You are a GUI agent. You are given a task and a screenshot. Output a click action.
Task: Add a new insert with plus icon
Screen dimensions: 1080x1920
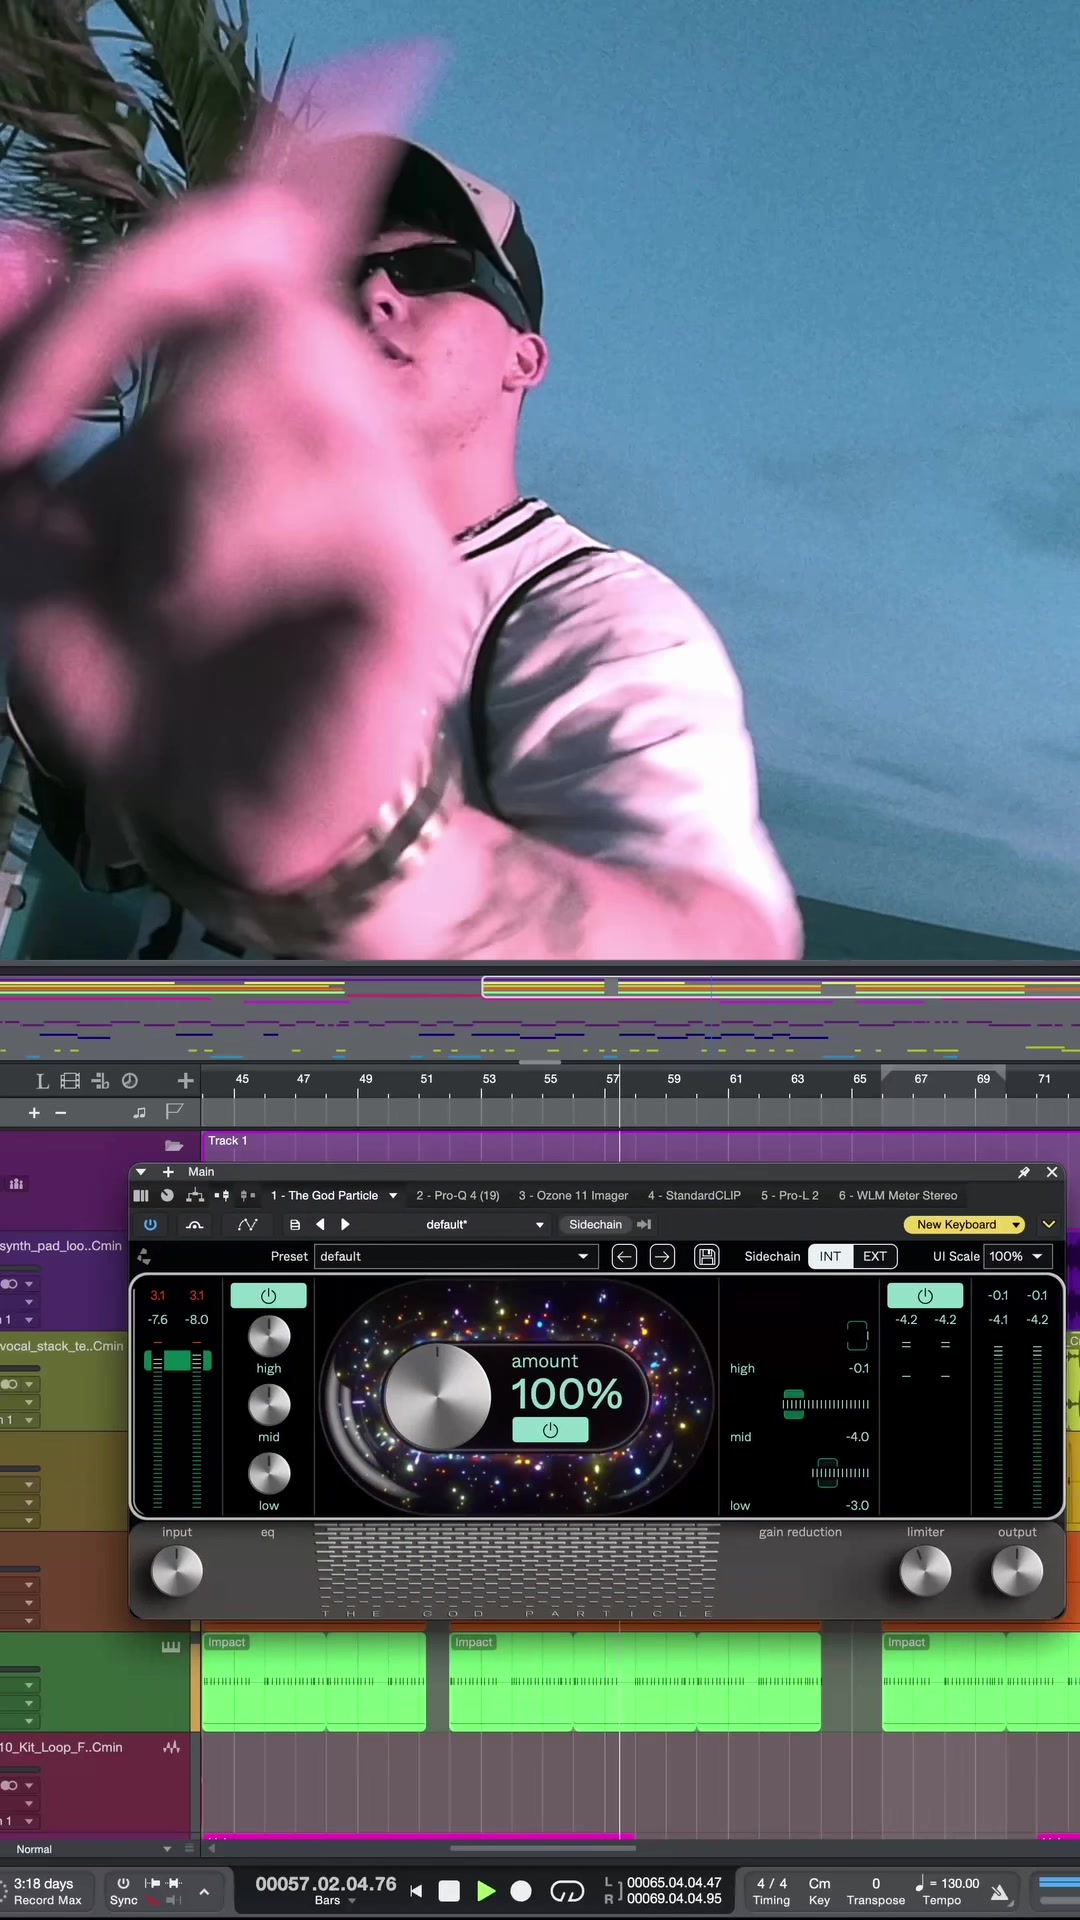coord(168,1172)
